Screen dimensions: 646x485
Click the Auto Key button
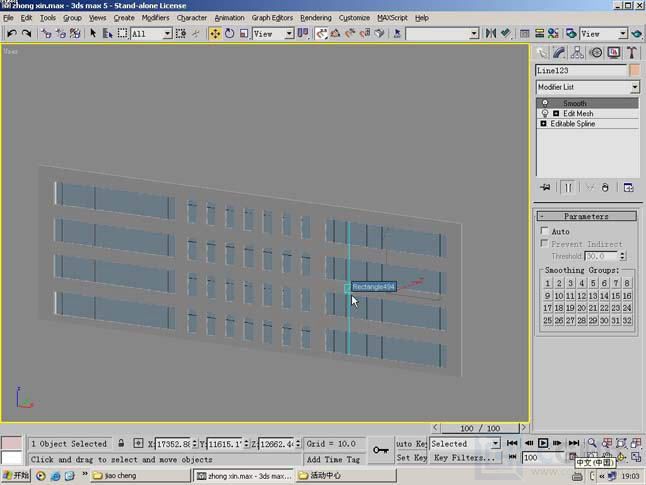(x=411, y=444)
